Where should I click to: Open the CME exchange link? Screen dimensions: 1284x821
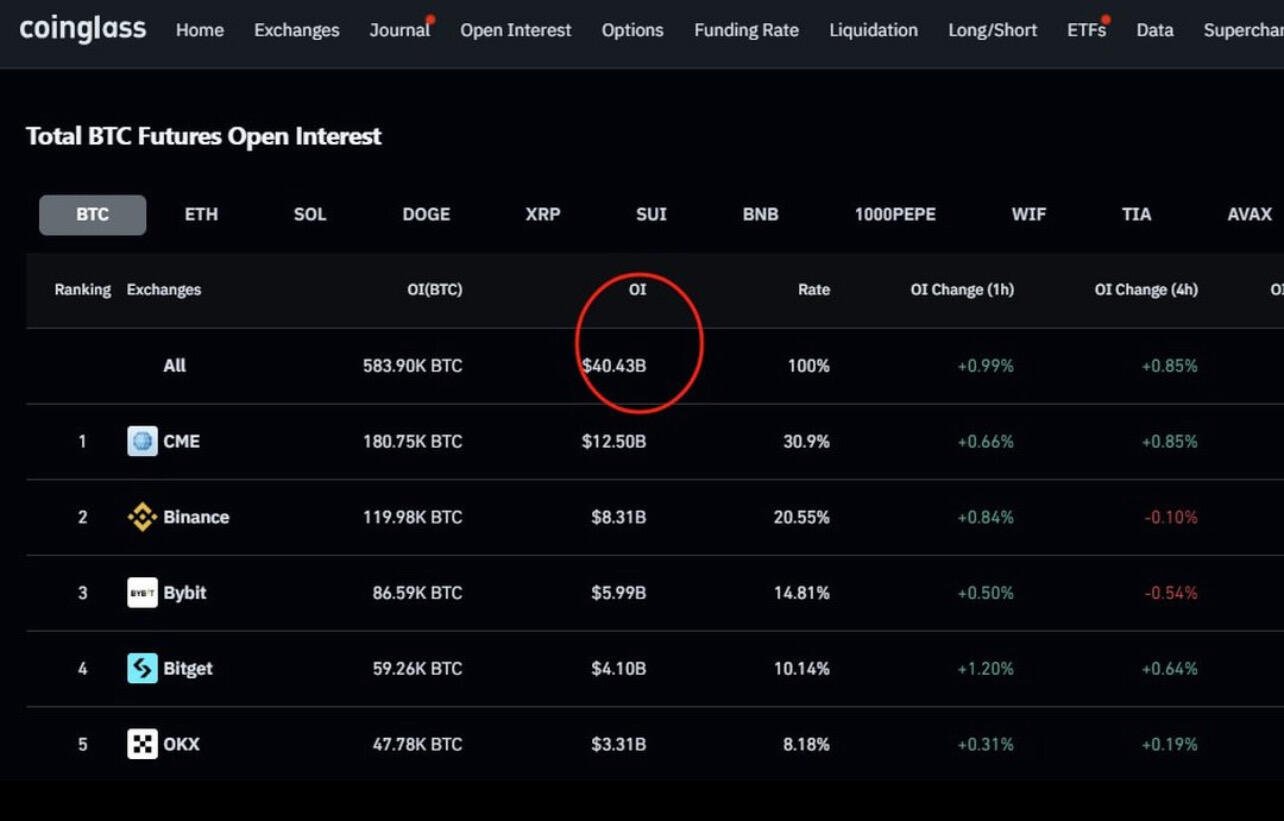coord(181,441)
